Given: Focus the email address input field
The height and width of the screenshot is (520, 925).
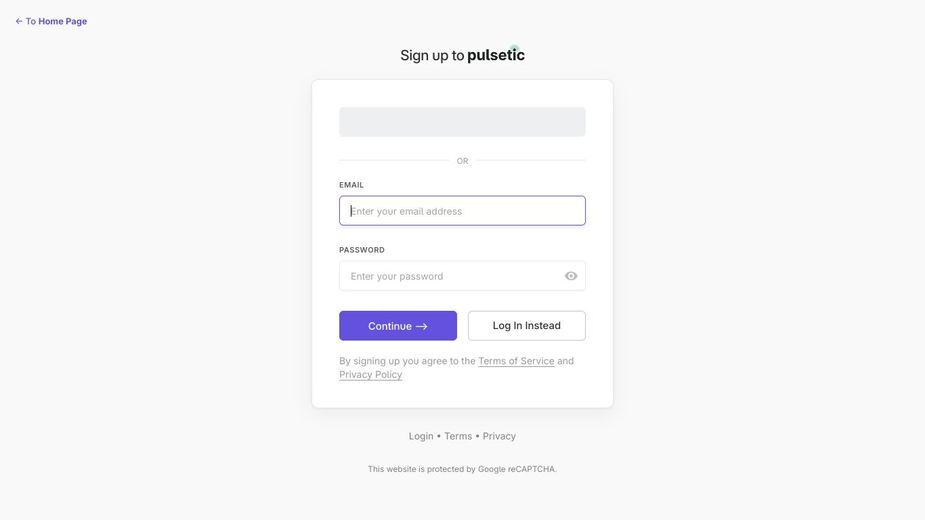Looking at the screenshot, I should click(x=462, y=211).
